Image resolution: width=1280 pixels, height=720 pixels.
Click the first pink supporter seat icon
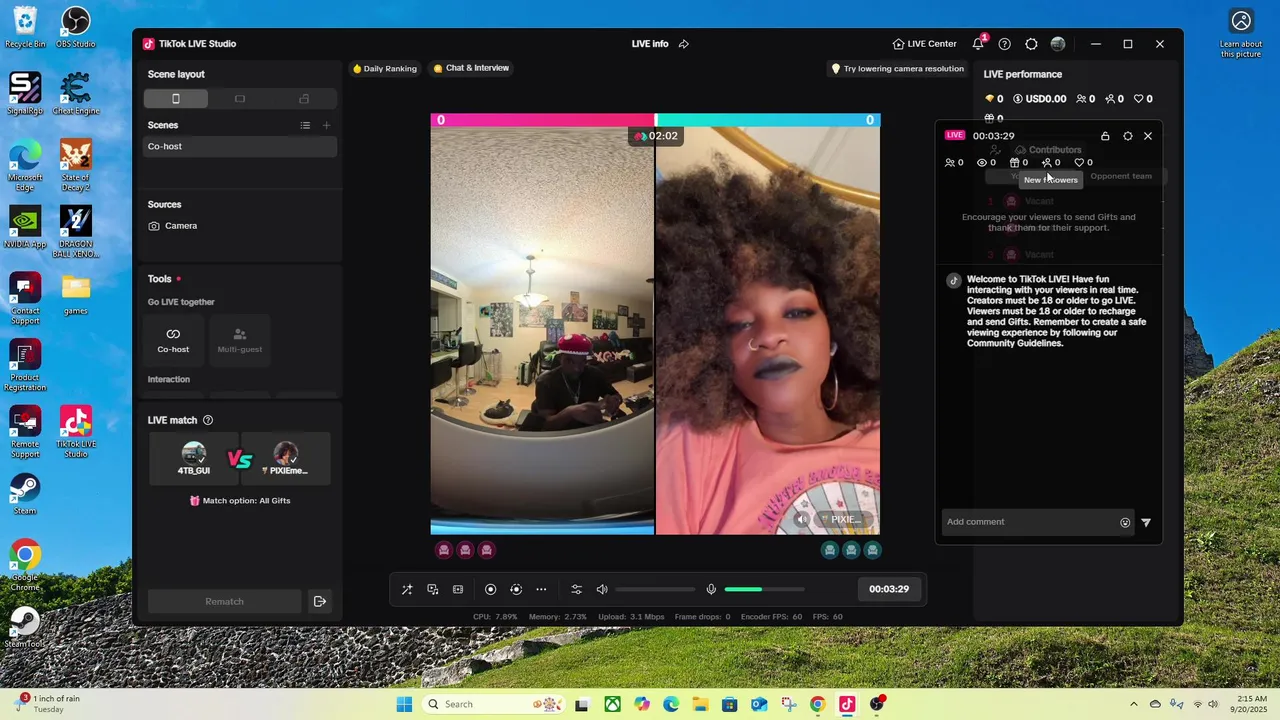[444, 550]
